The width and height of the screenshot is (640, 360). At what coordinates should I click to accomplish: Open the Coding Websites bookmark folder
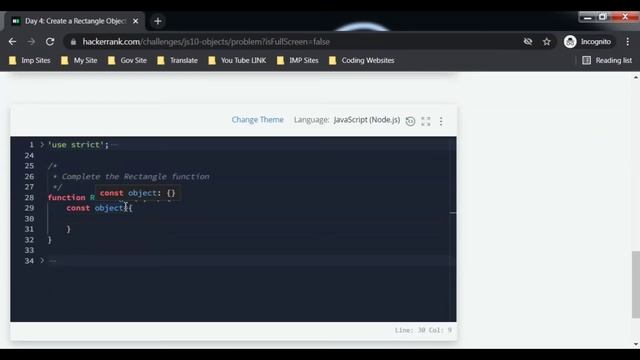[x=362, y=60]
